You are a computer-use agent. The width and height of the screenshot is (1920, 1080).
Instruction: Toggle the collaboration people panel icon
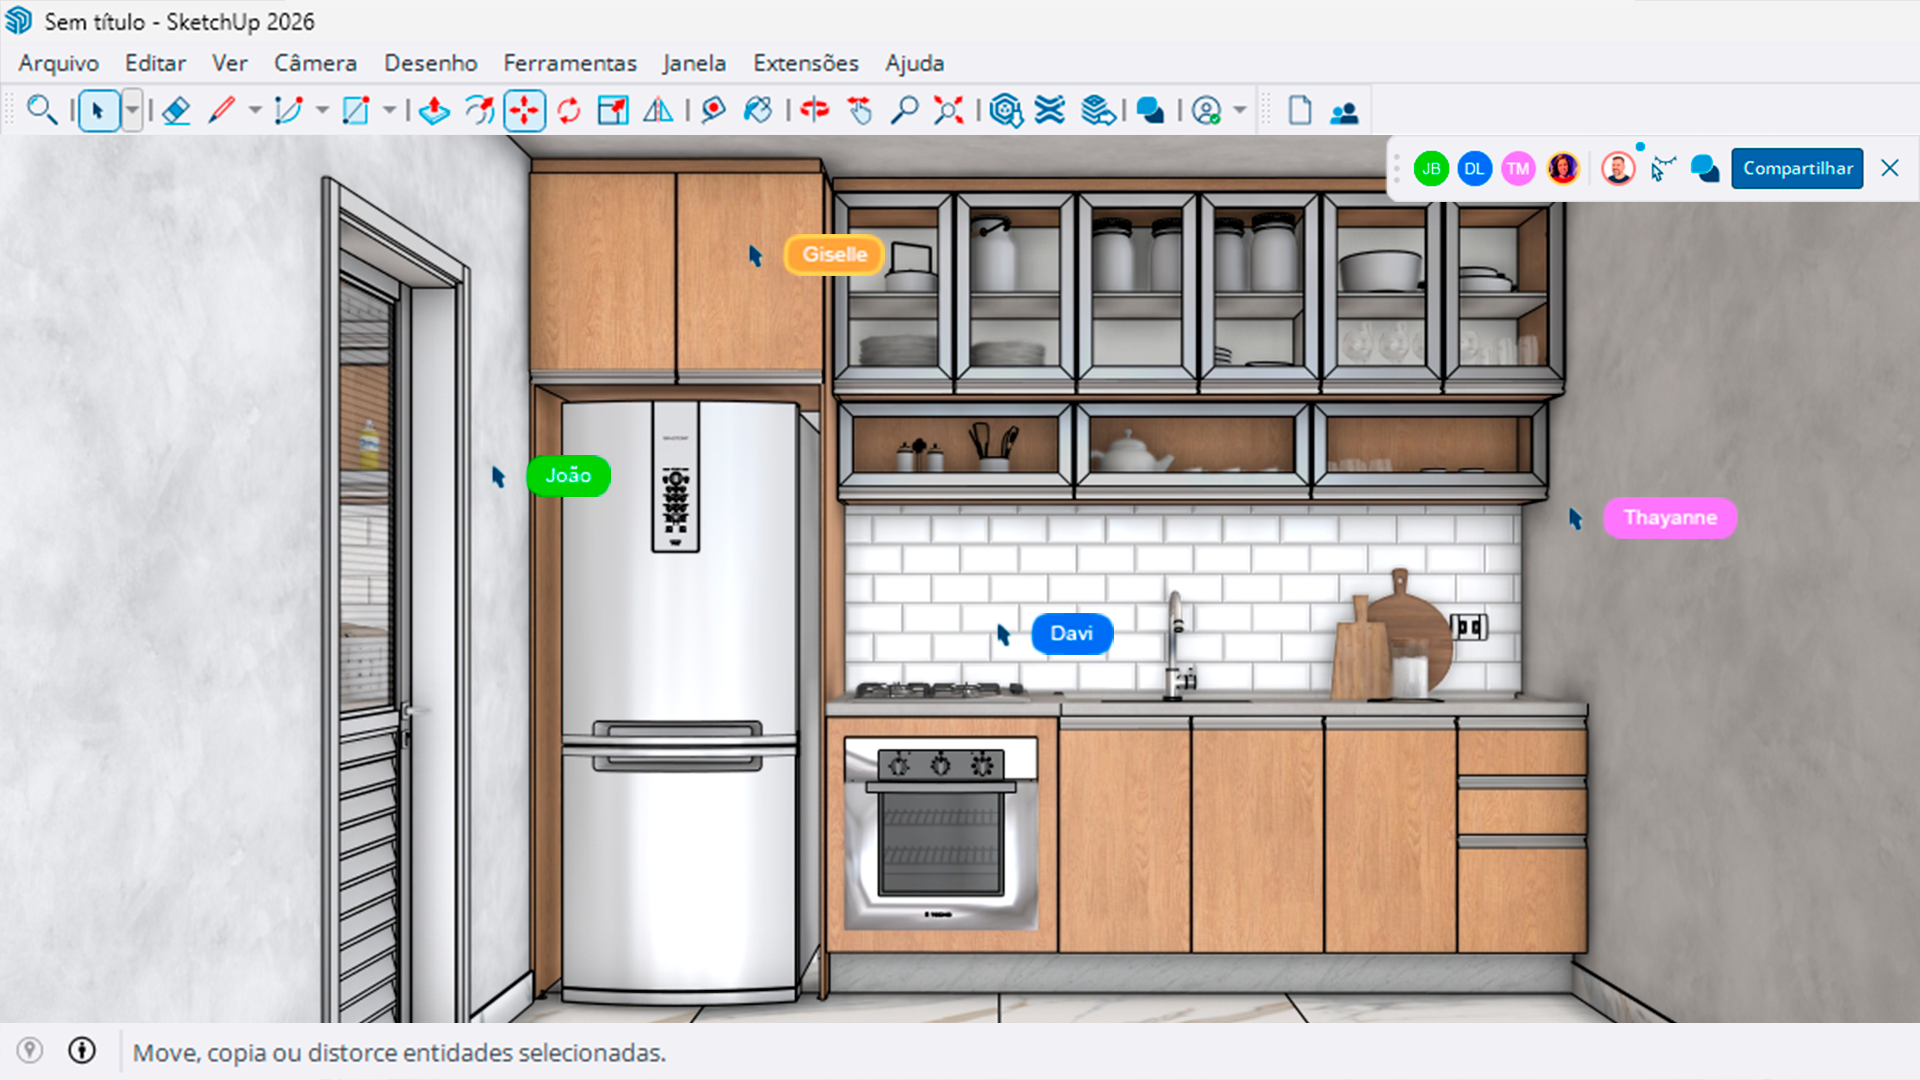coord(1344,111)
